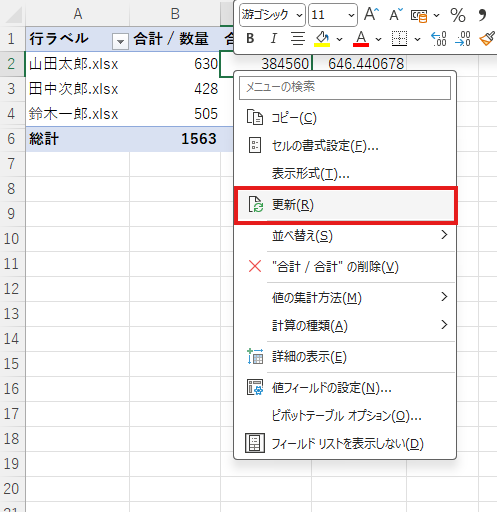Expand the accounting format dropdown arrow
The height and width of the screenshot is (512, 497).
[436, 15]
